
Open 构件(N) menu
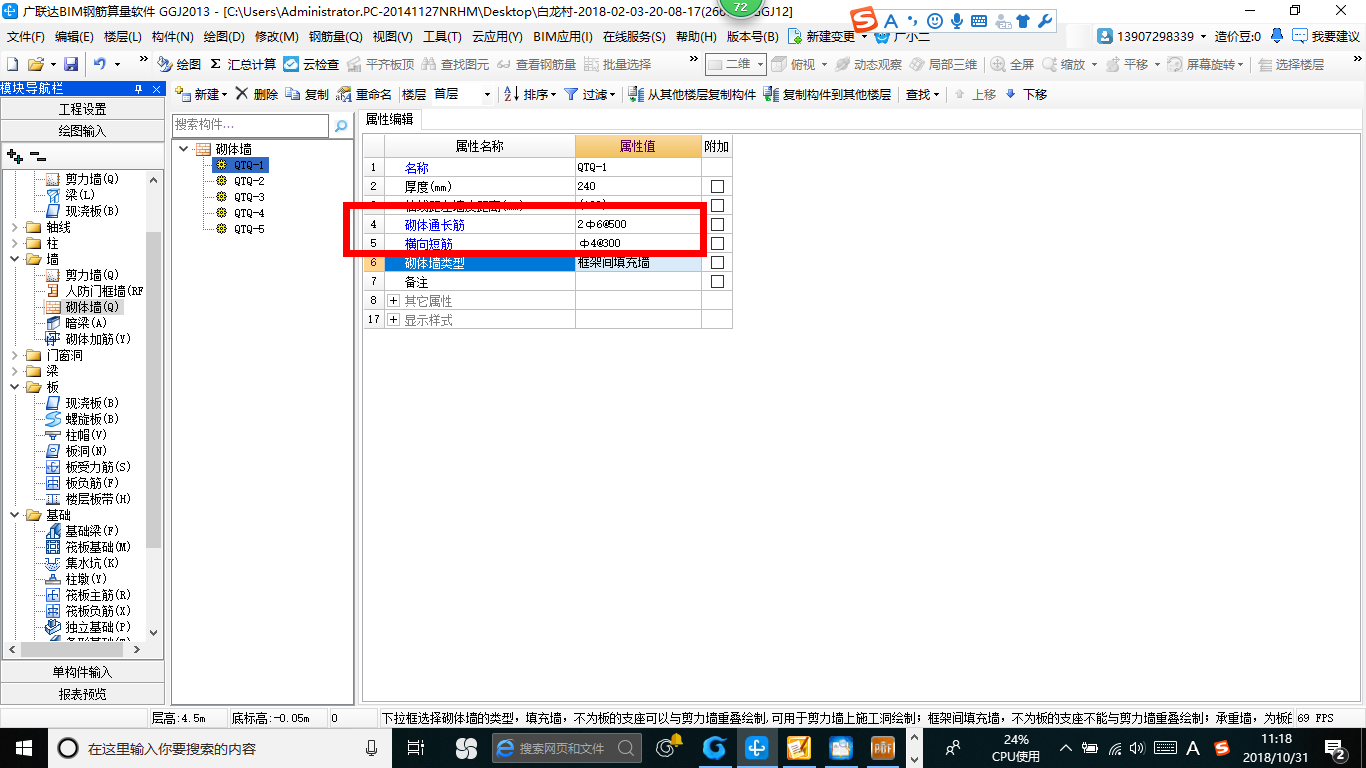click(173, 36)
